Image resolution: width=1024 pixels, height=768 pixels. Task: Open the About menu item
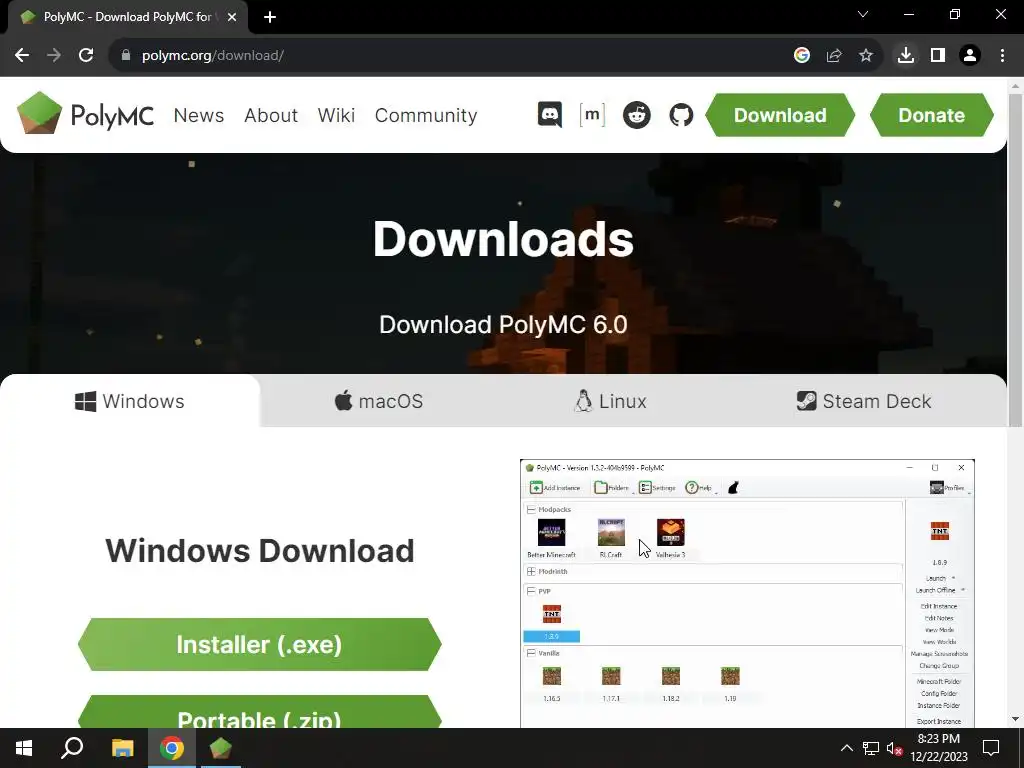click(x=271, y=115)
